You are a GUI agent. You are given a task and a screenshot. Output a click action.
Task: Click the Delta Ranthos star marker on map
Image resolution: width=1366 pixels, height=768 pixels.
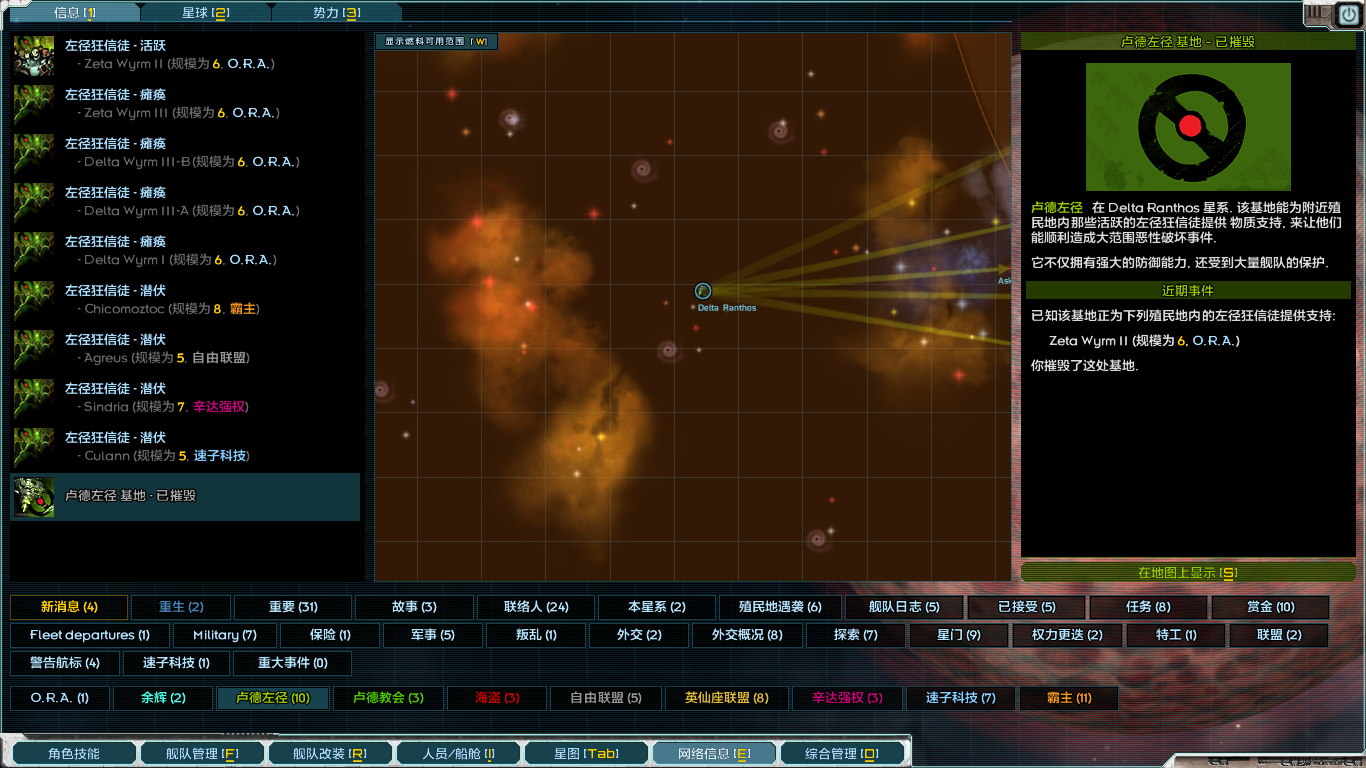tap(703, 291)
